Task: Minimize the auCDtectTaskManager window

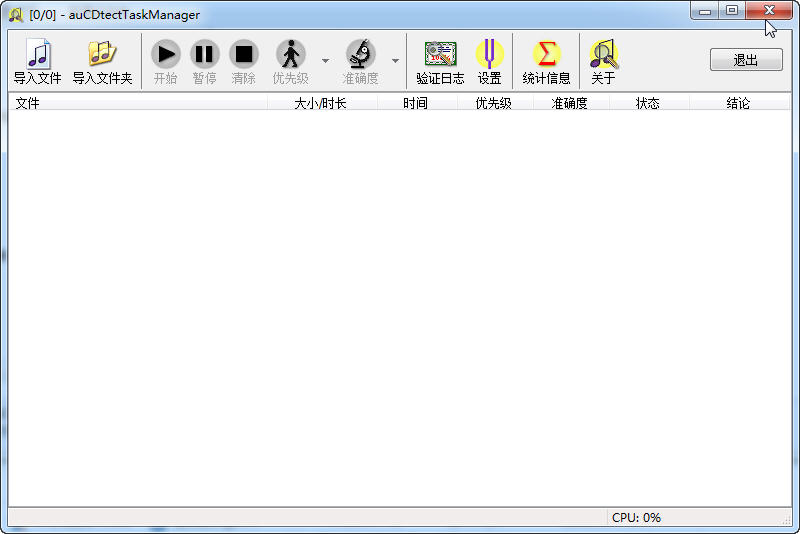Action: click(x=705, y=11)
